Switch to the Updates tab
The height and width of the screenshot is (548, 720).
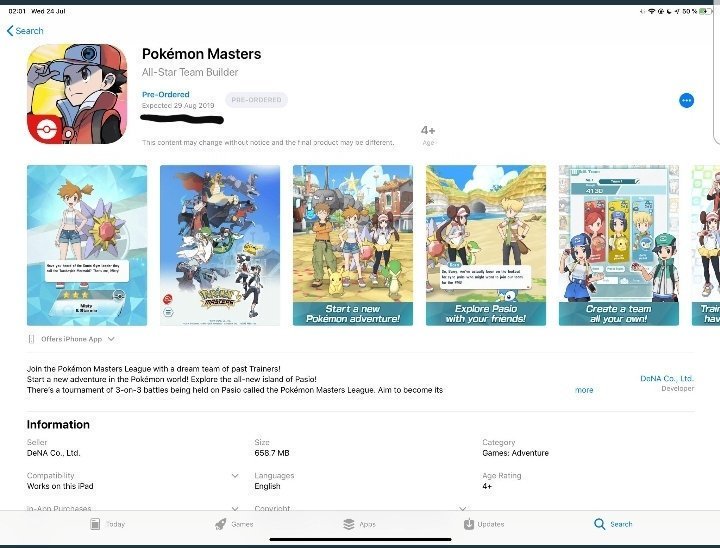(484, 524)
